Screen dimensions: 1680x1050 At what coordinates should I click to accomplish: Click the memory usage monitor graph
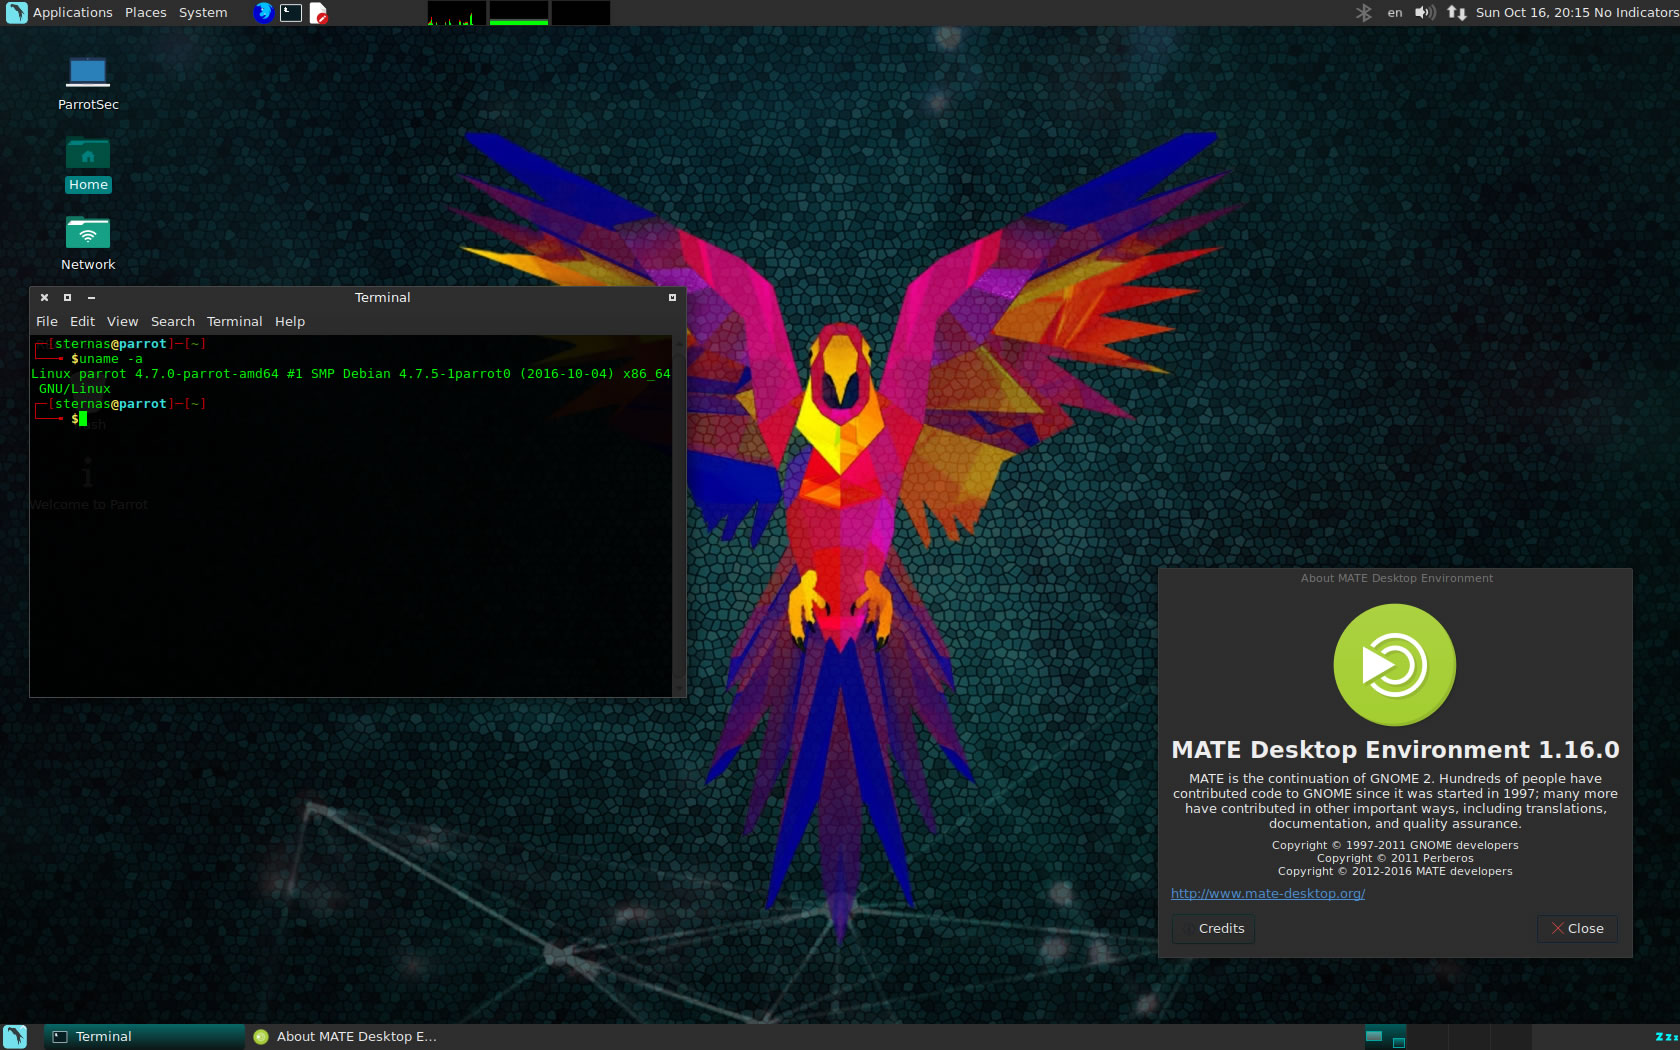[518, 13]
